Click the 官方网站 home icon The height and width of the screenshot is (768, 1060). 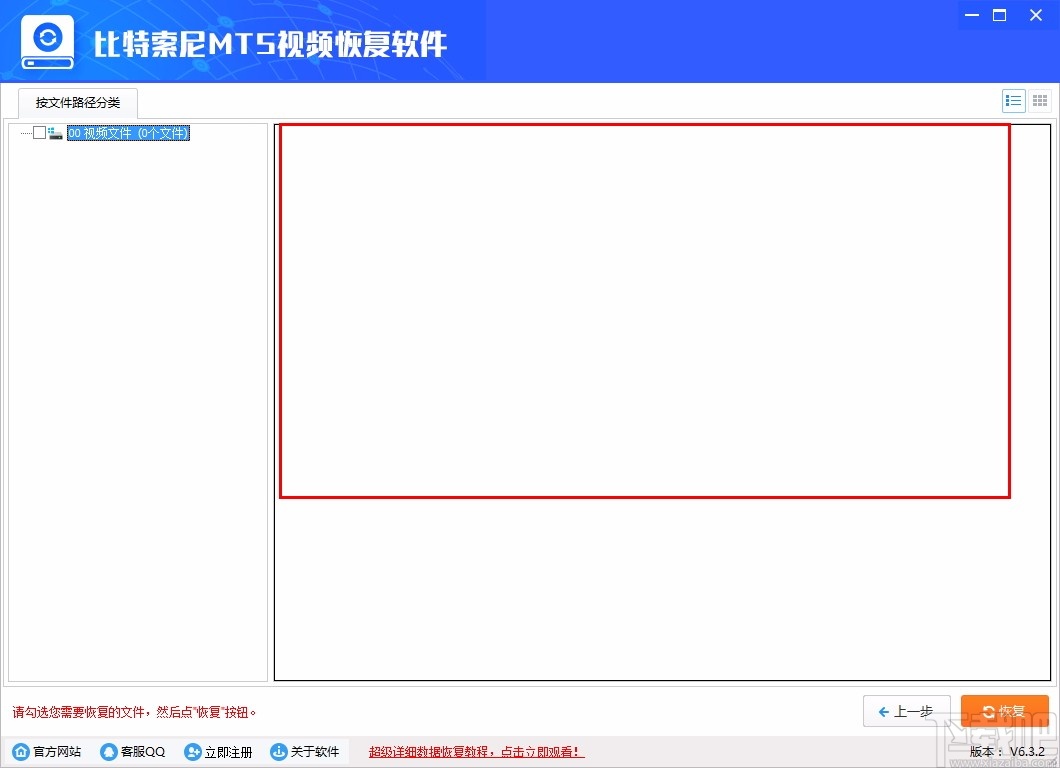pos(21,751)
